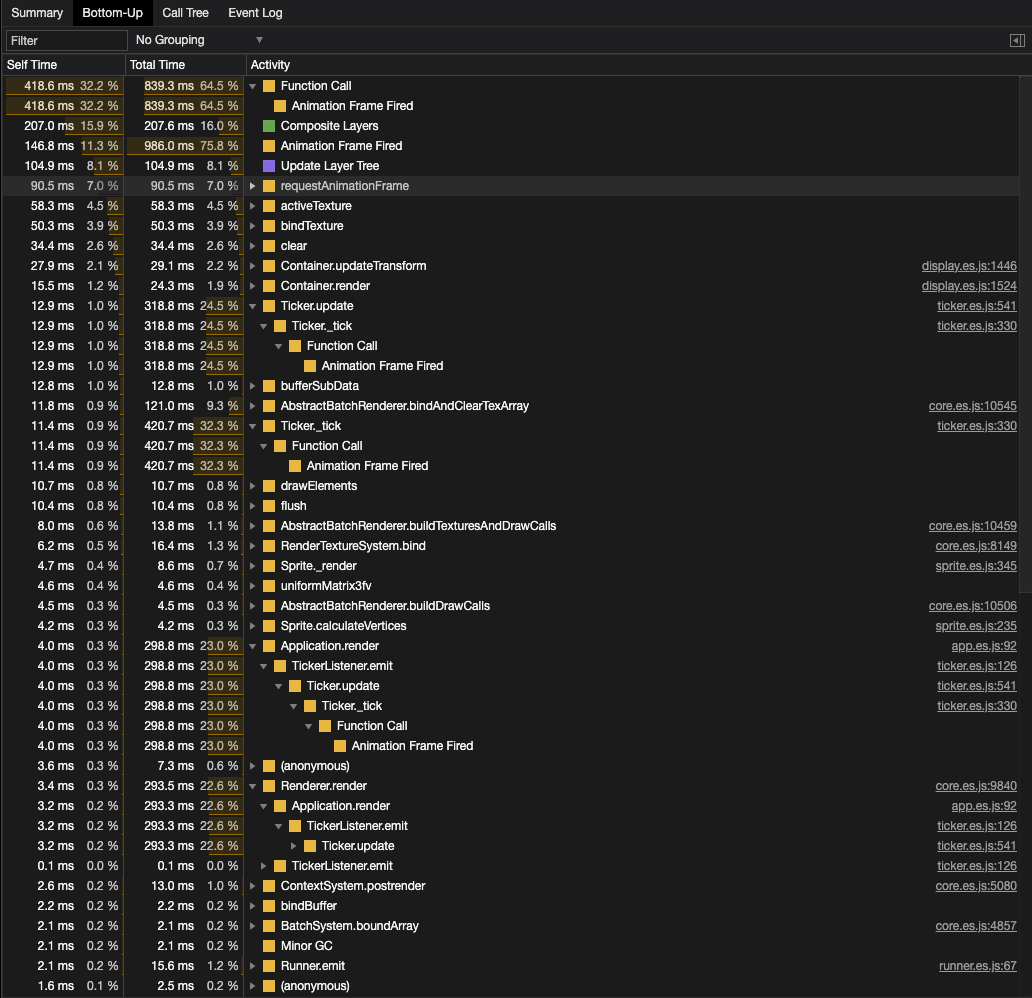This screenshot has height=998, width=1032.
Task: Expand the bindTexture row
Action: coord(252,226)
